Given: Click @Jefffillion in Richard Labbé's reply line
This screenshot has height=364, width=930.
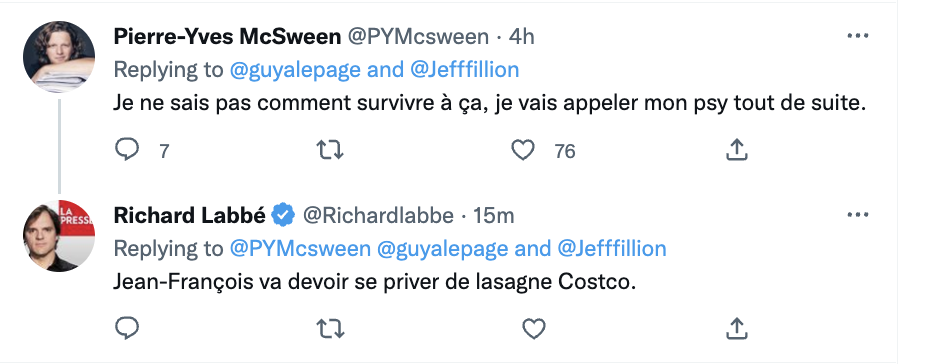Looking at the screenshot, I should [611, 248].
